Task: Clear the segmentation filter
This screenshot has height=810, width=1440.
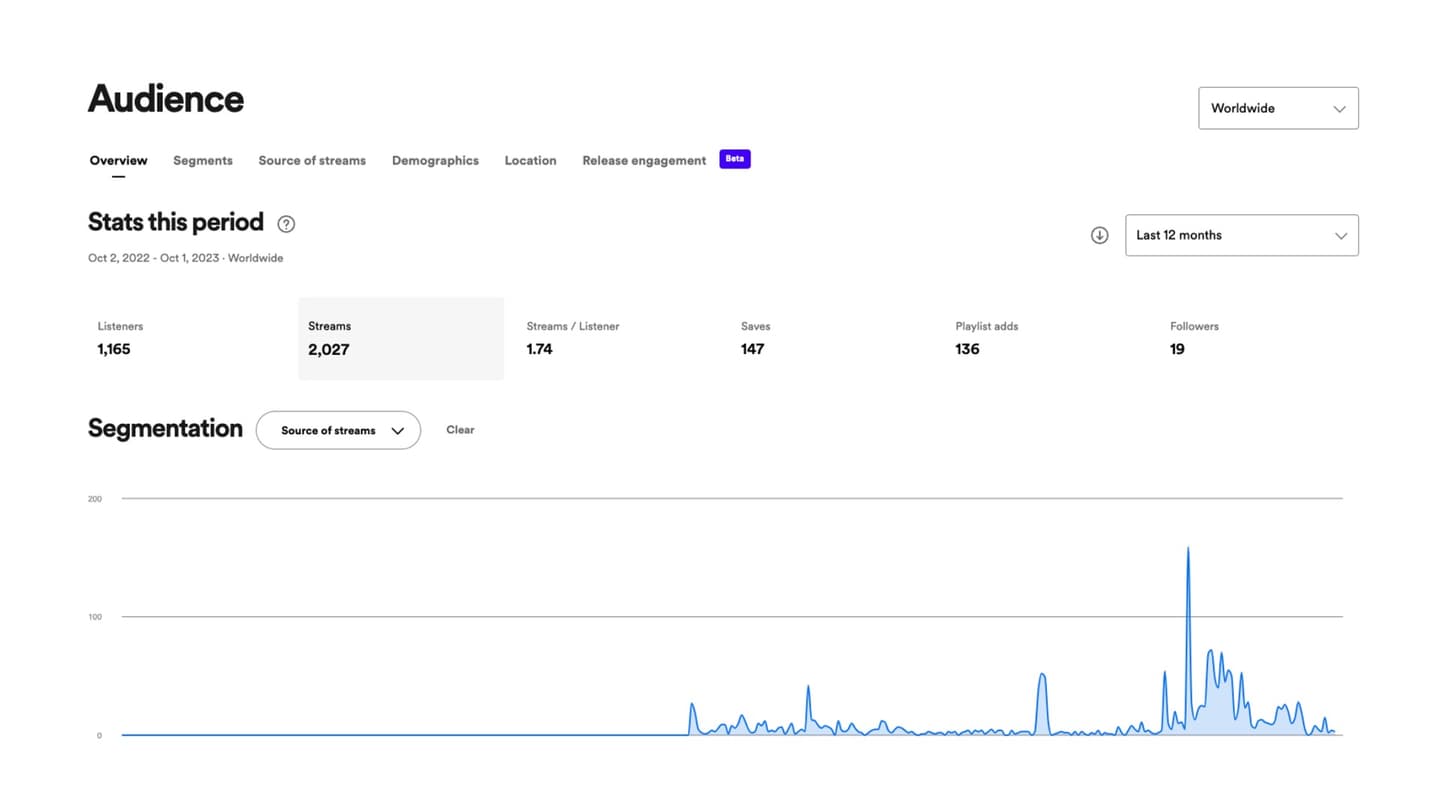Action: [x=460, y=430]
